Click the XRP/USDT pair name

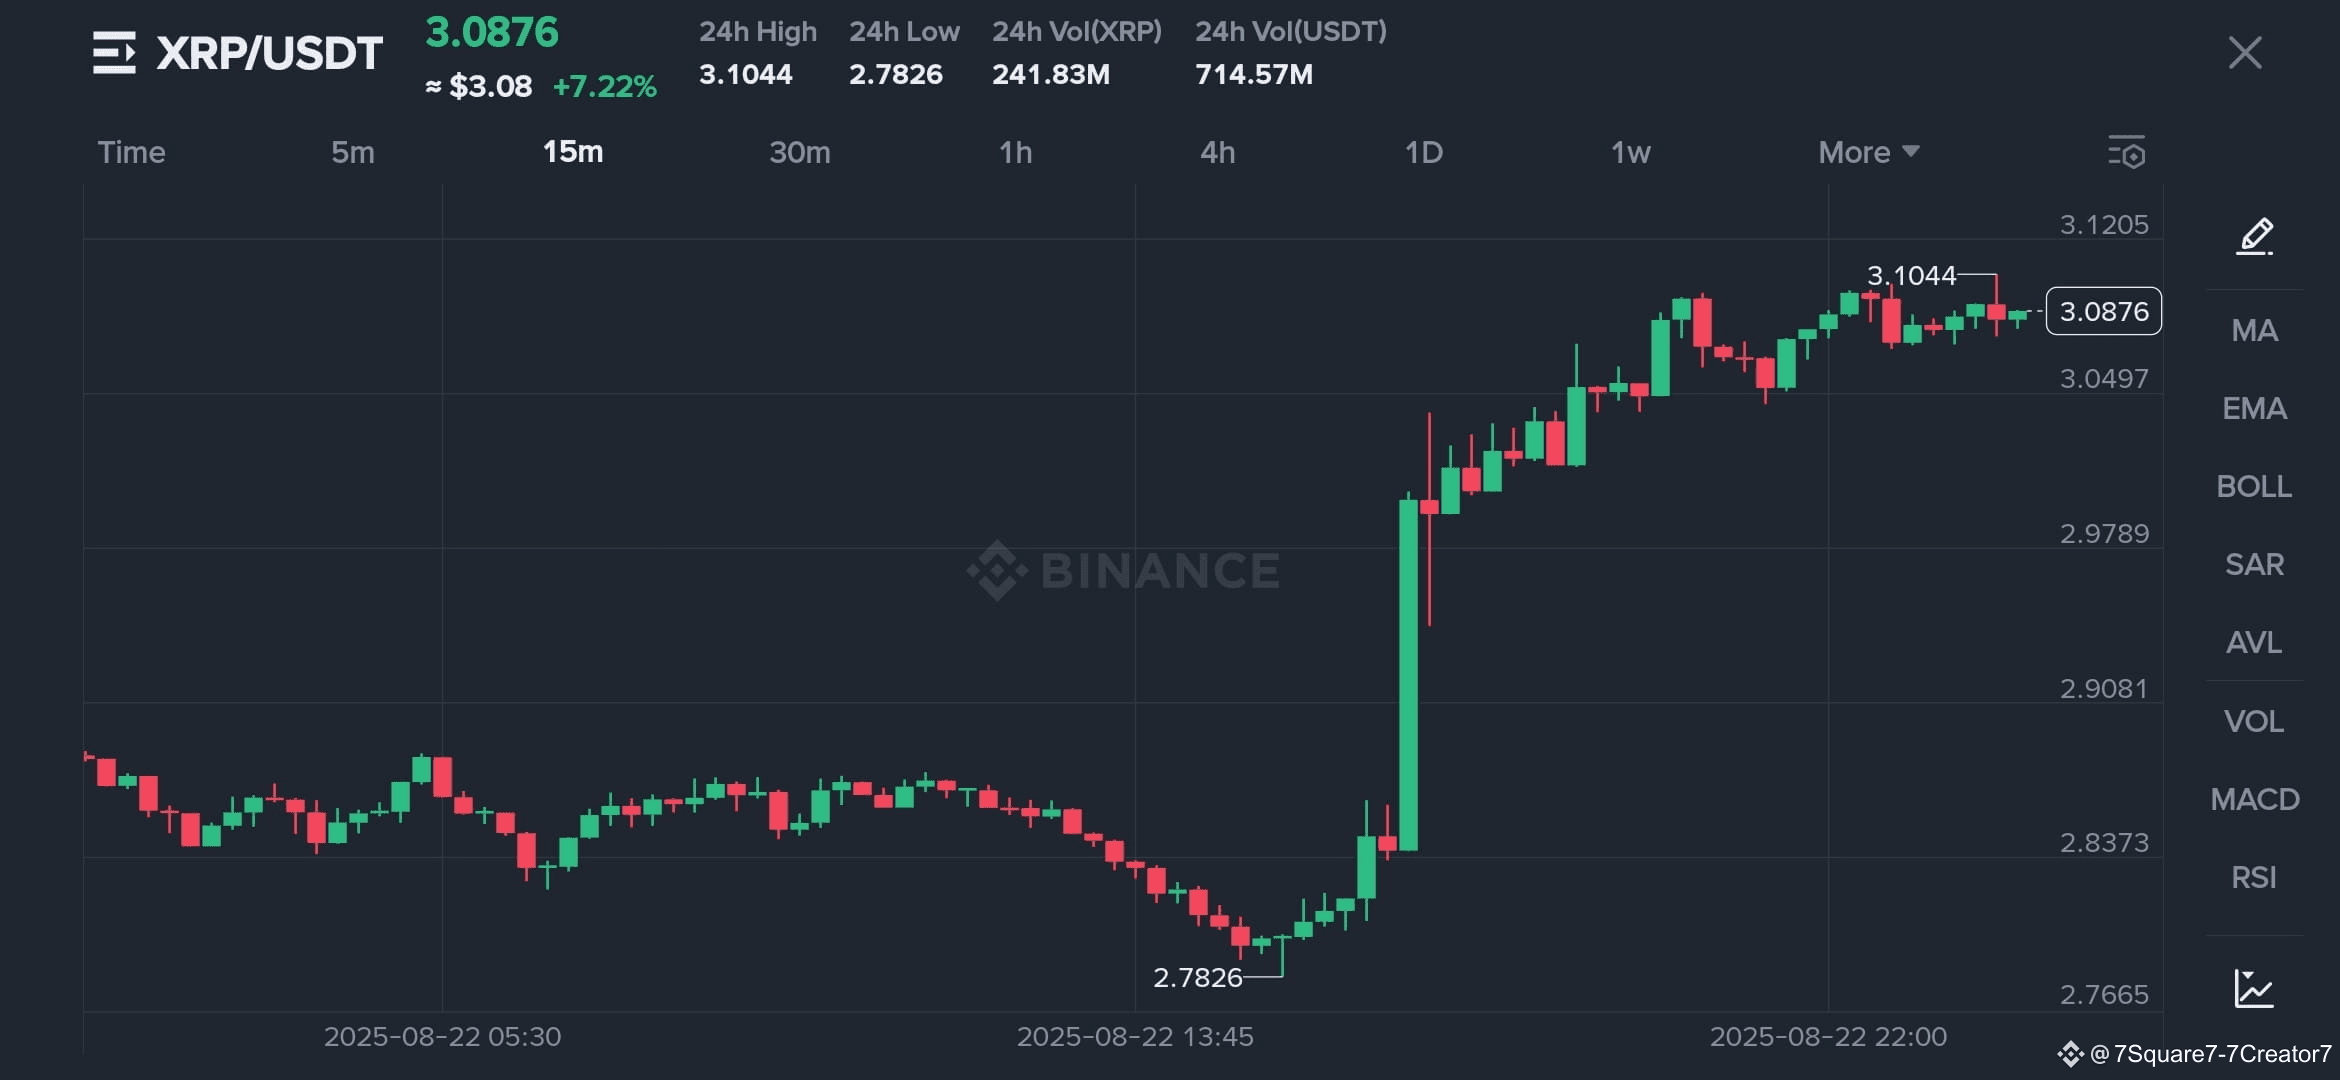[269, 53]
